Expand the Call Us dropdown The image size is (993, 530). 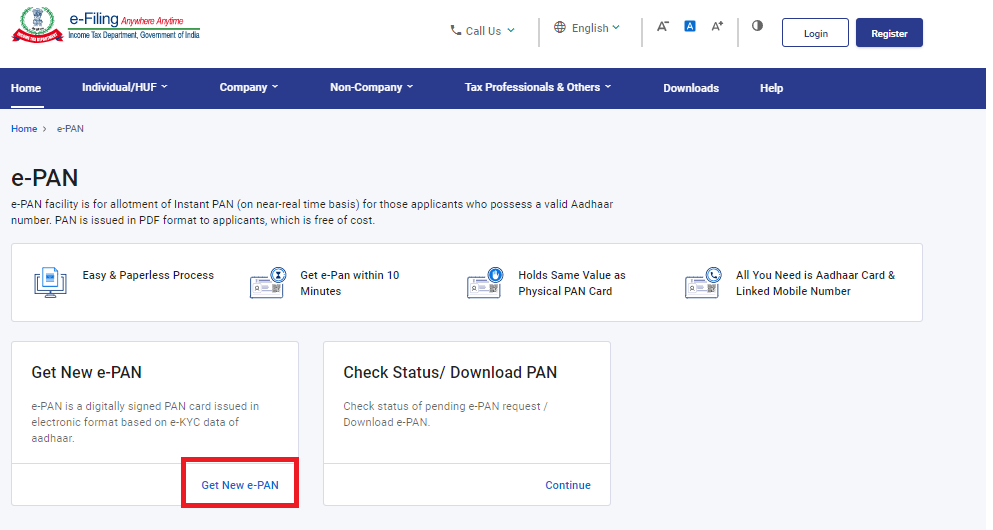coord(483,31)
